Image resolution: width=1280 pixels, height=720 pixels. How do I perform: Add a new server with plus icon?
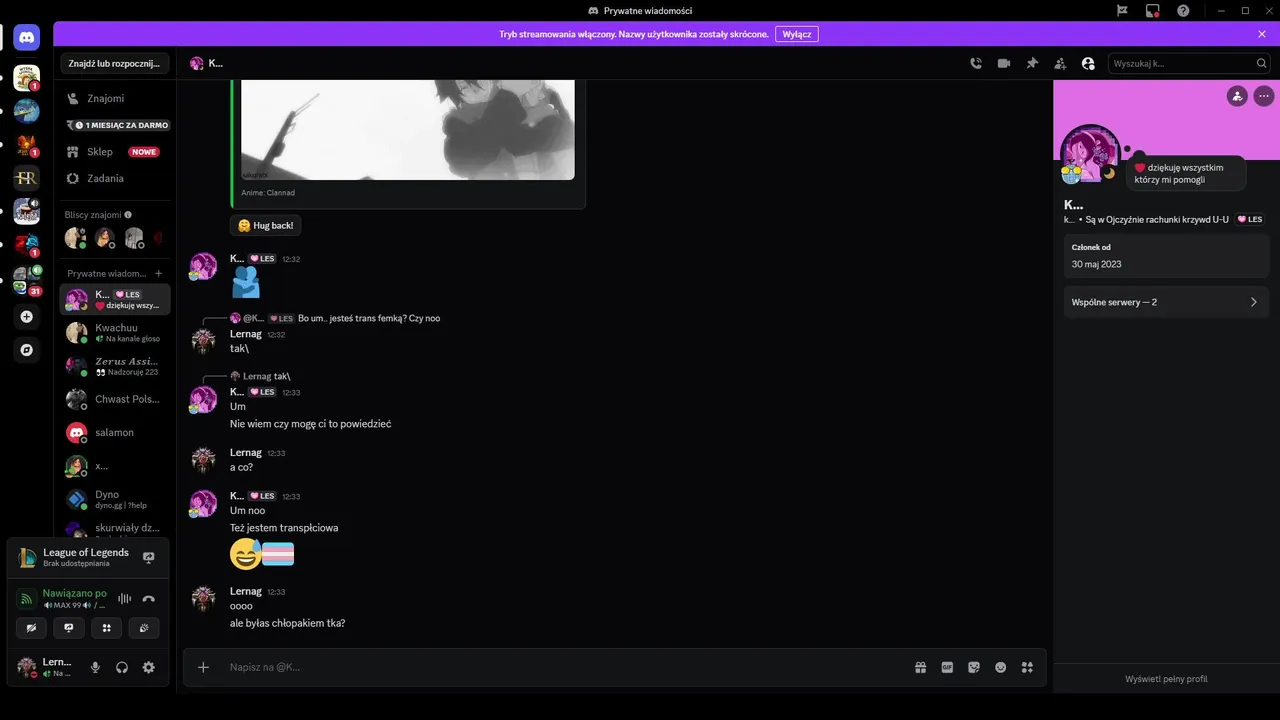26,316
